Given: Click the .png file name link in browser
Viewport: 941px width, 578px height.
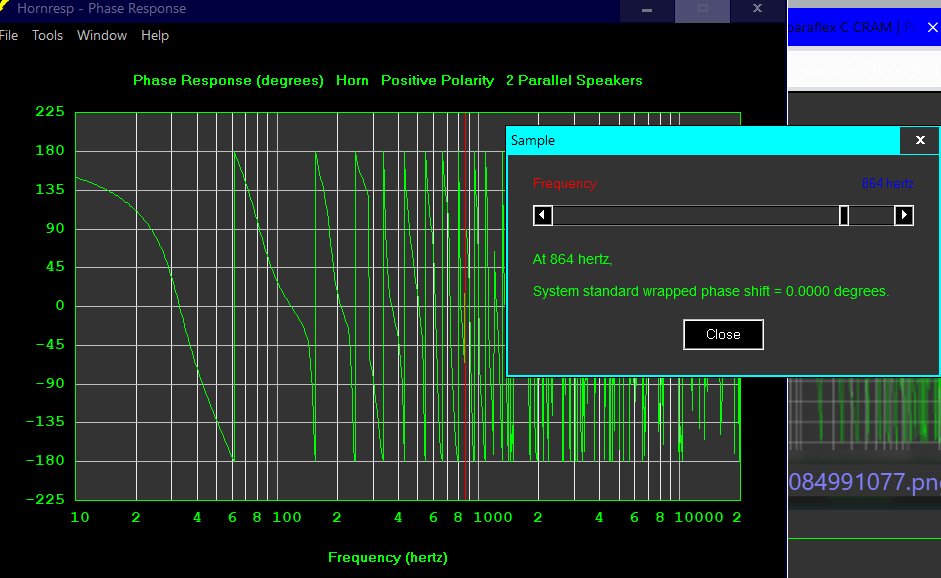Looking at the screenshot, I should click(864, 482).
